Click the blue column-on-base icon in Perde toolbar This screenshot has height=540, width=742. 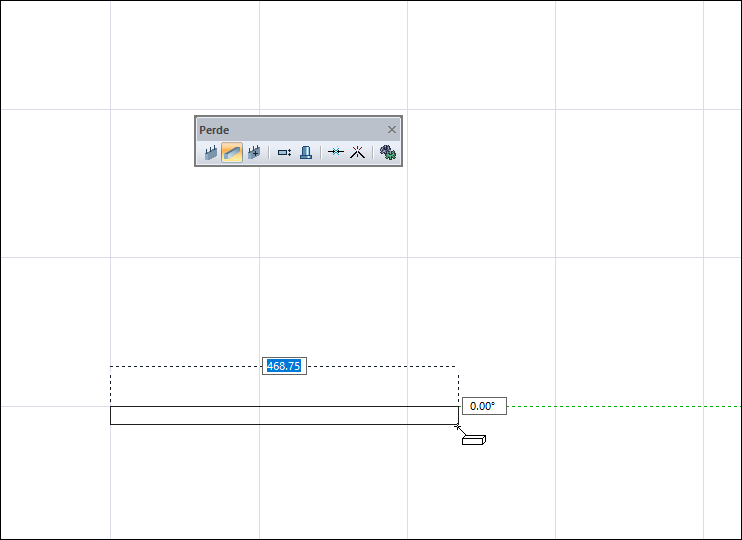306,153
